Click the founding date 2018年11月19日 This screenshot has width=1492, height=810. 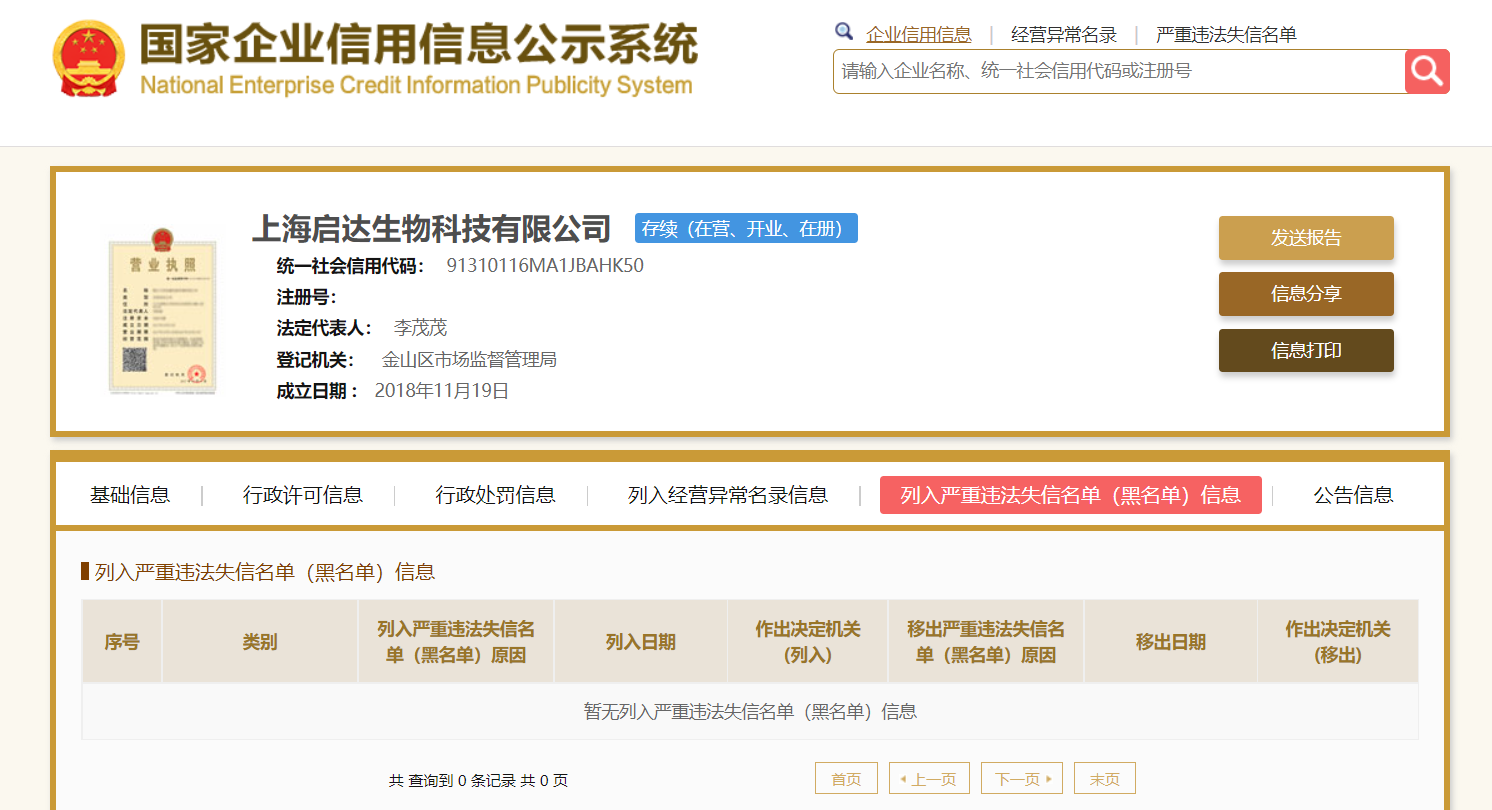tap(442, 391)
